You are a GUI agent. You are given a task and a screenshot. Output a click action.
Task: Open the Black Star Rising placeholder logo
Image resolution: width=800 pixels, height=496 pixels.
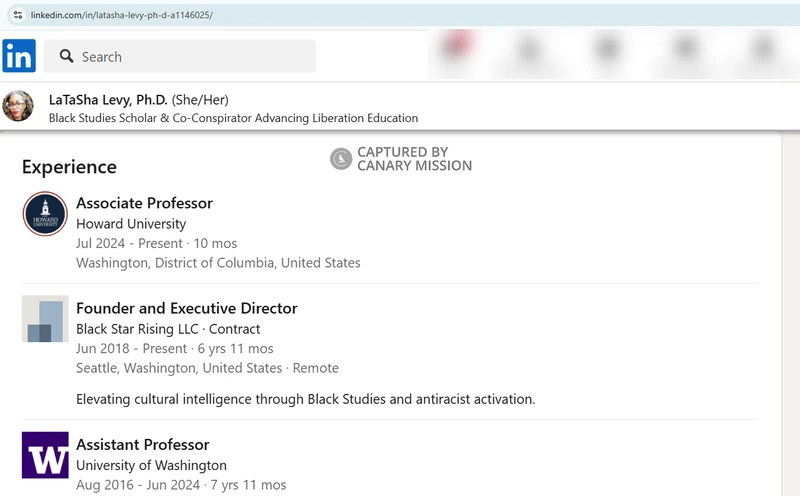45,318
